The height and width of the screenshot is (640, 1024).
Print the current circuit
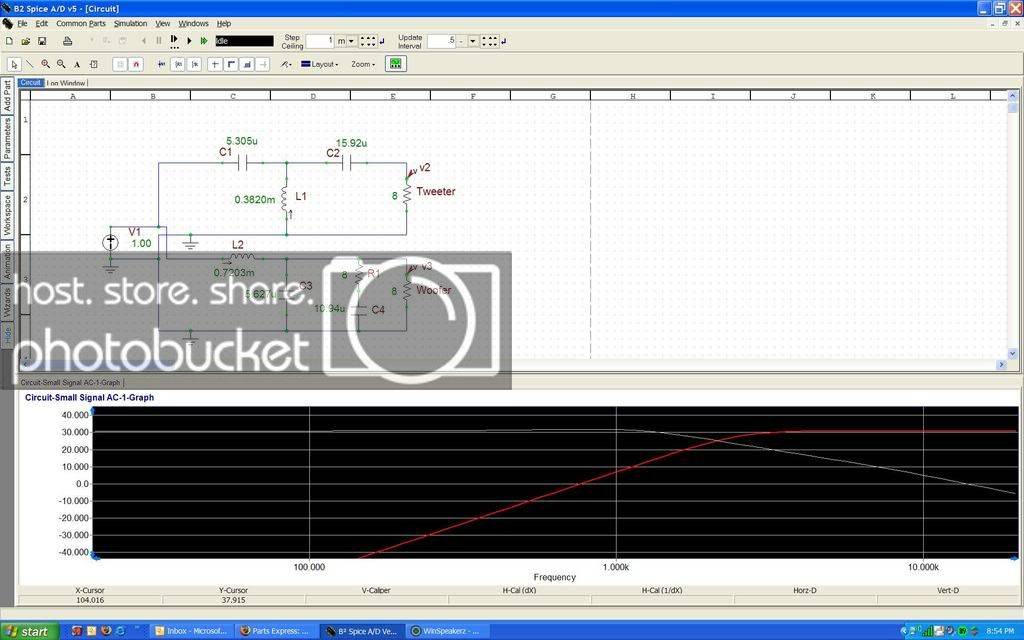tap(67, 41)
